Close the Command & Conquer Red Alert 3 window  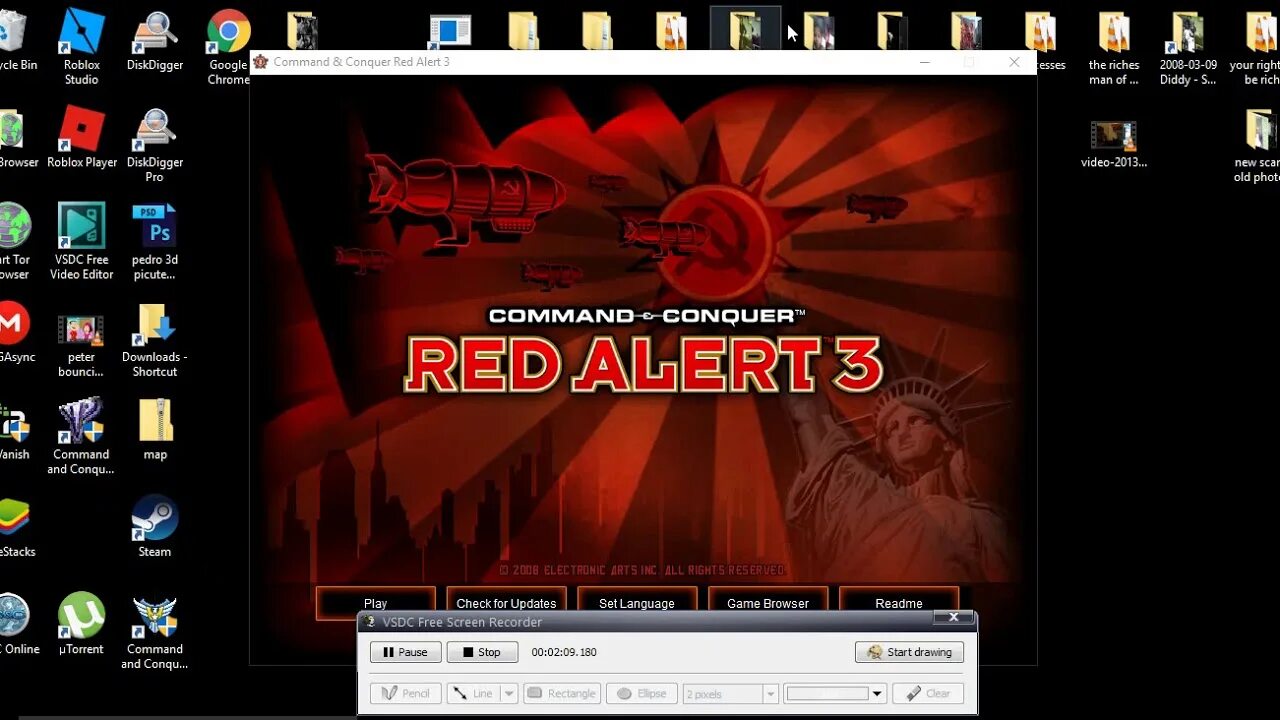click(x=1014, y=62)
